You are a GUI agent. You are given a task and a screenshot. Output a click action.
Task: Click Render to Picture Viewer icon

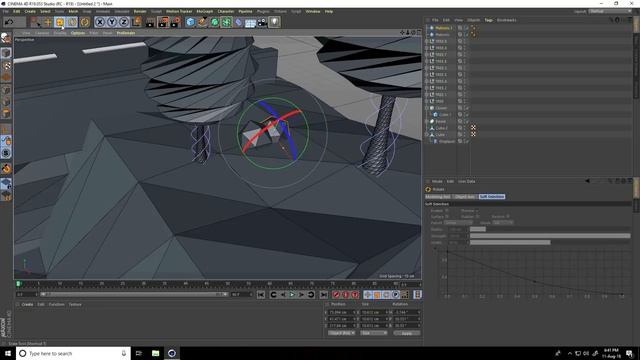point(163,22)
